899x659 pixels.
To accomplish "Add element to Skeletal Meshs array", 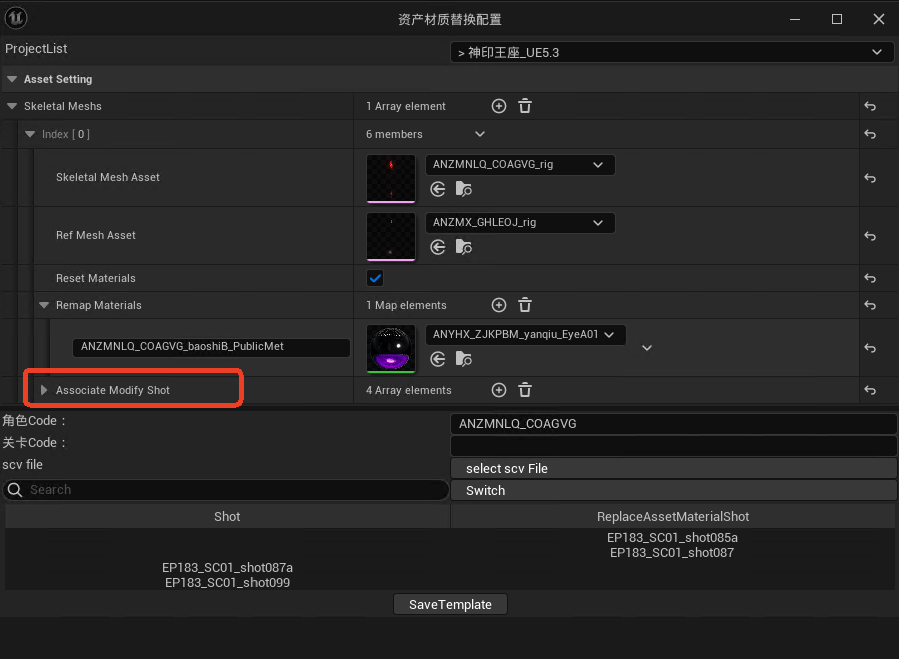I will click(499, 106).
